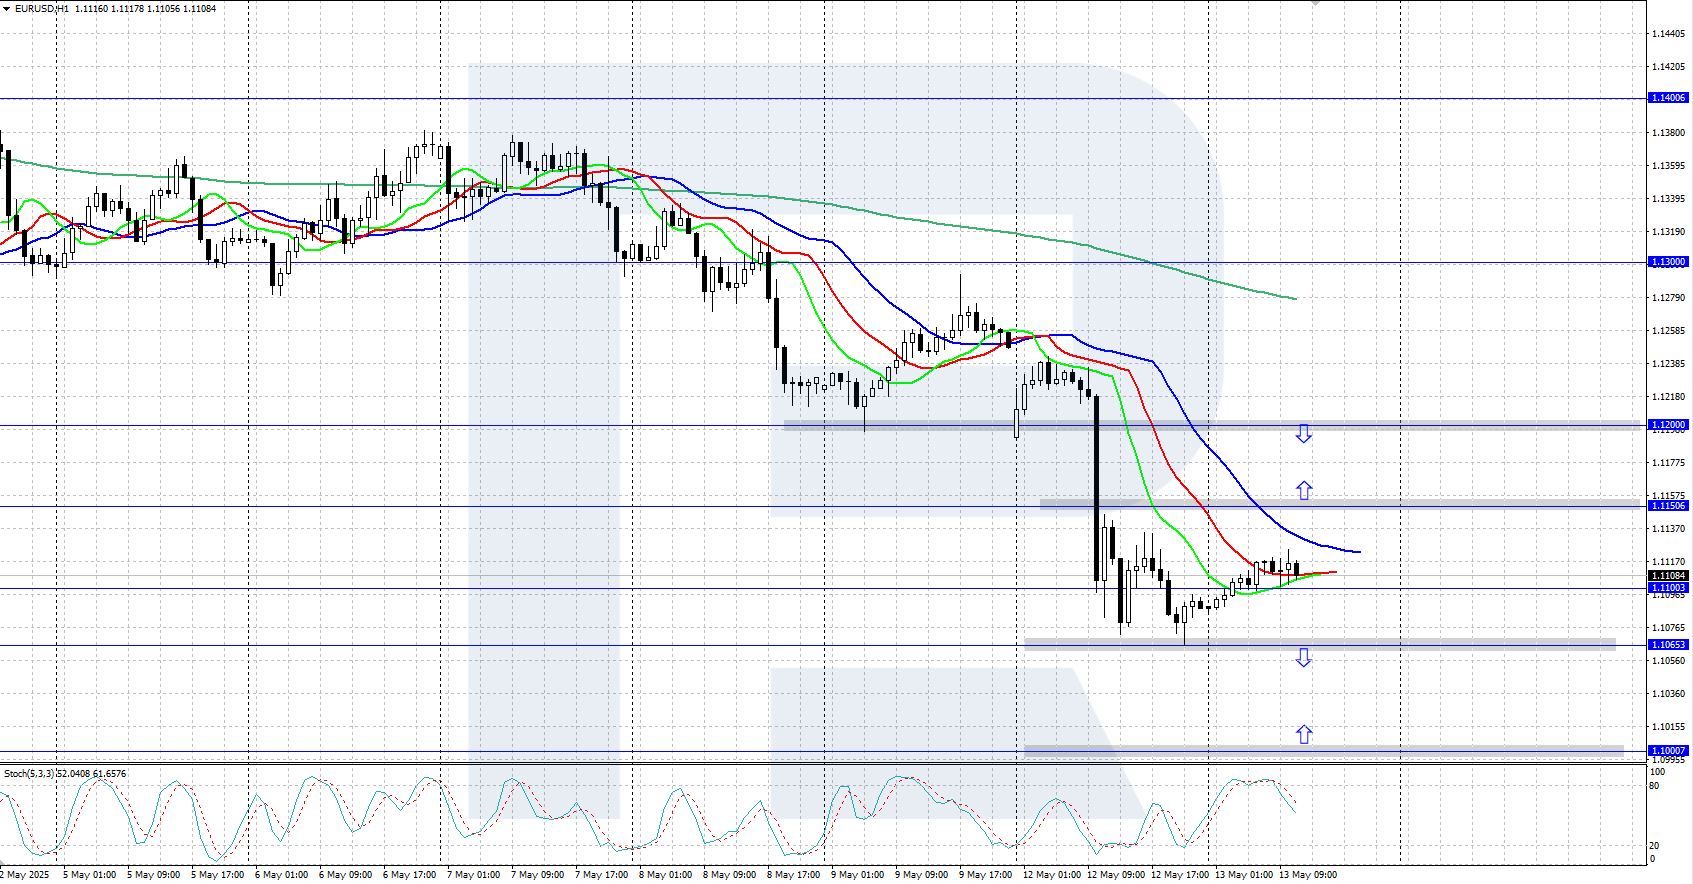The width and height of the screenshot is (1693, 884).
Task: Select the blue 1.14006 price level label
Action: click(1668, 98)
